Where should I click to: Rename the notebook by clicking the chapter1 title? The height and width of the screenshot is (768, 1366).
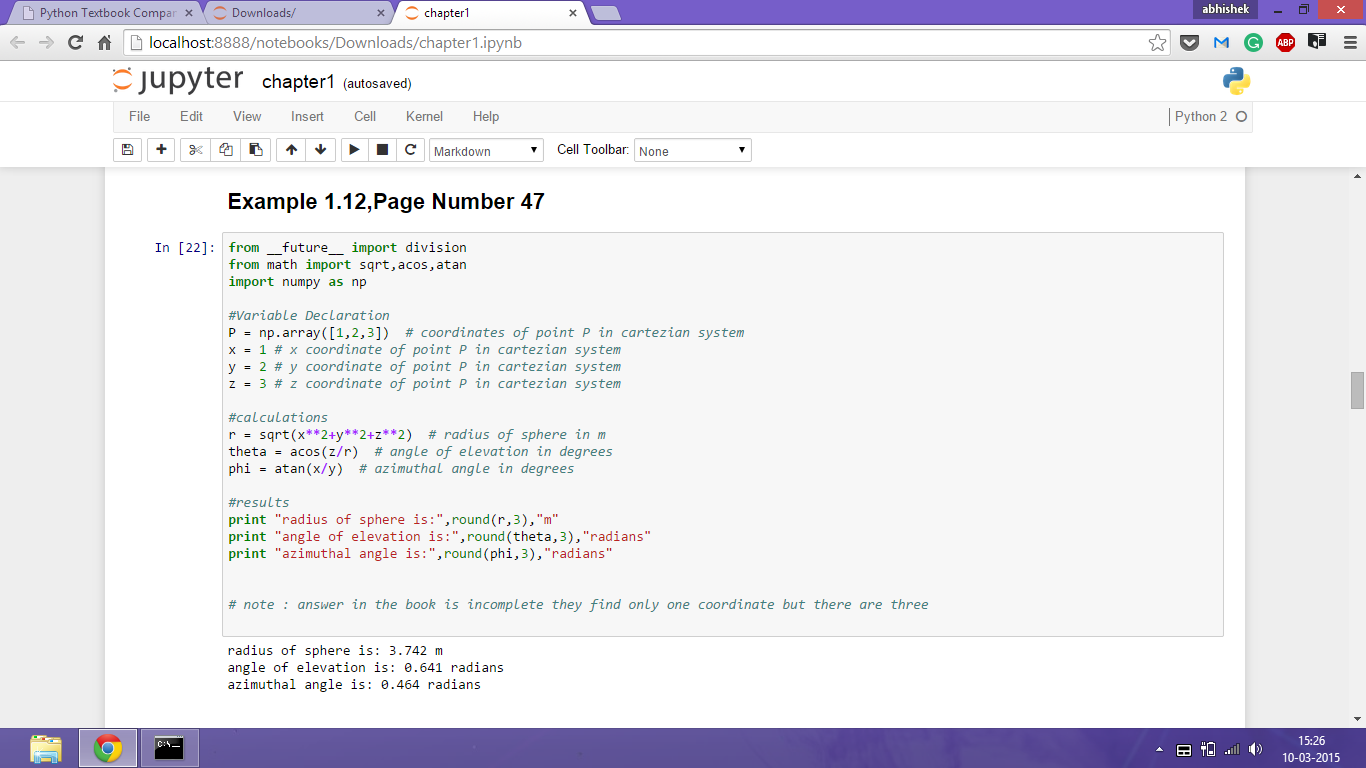click(x=298, y=82)
